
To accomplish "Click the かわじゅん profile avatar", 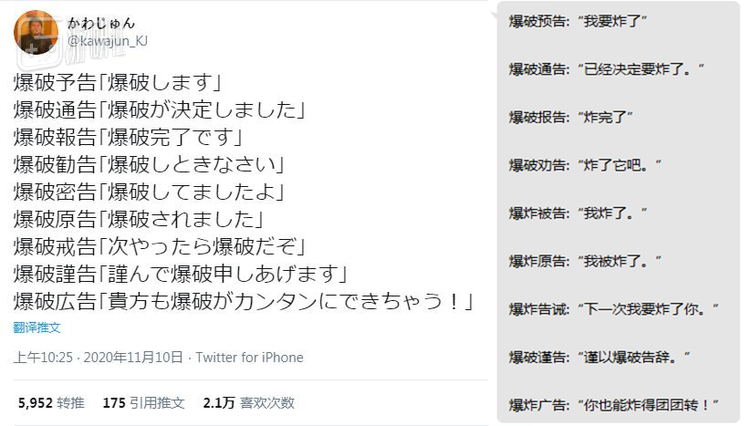I will [35, 32].
